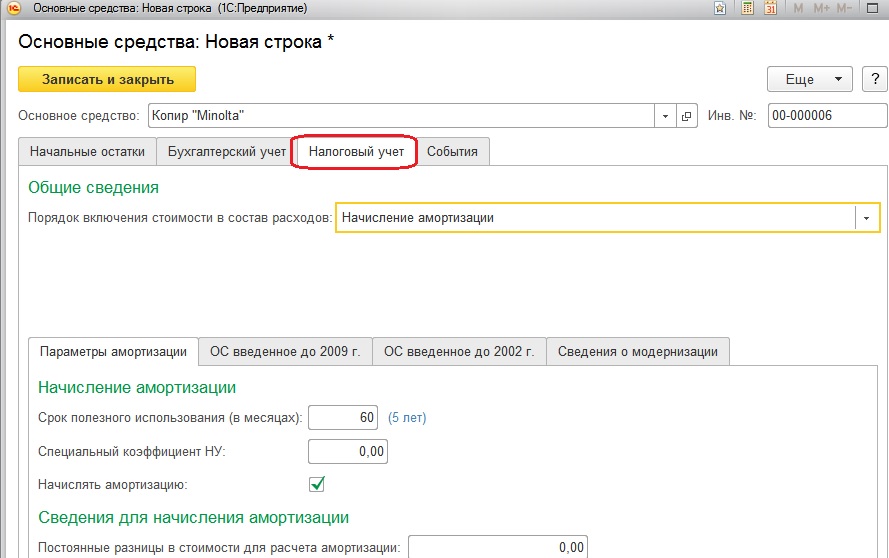The image size is (889, 558).
Task: Click the (5 лет) link
Action: (407, 418)
